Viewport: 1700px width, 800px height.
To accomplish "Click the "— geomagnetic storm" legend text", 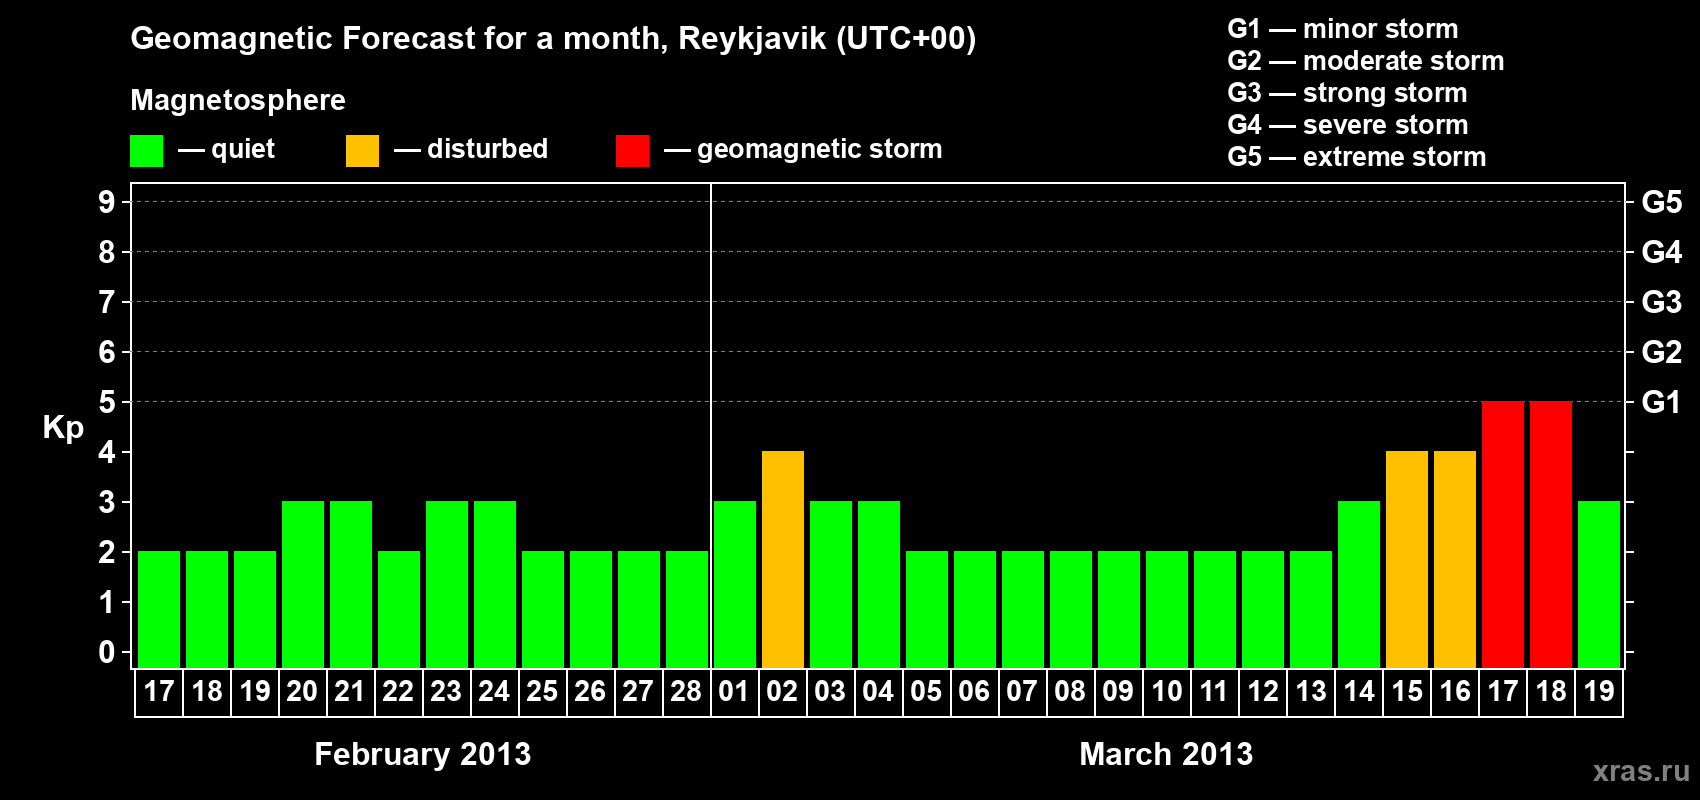I will click(x=803, y=149).
